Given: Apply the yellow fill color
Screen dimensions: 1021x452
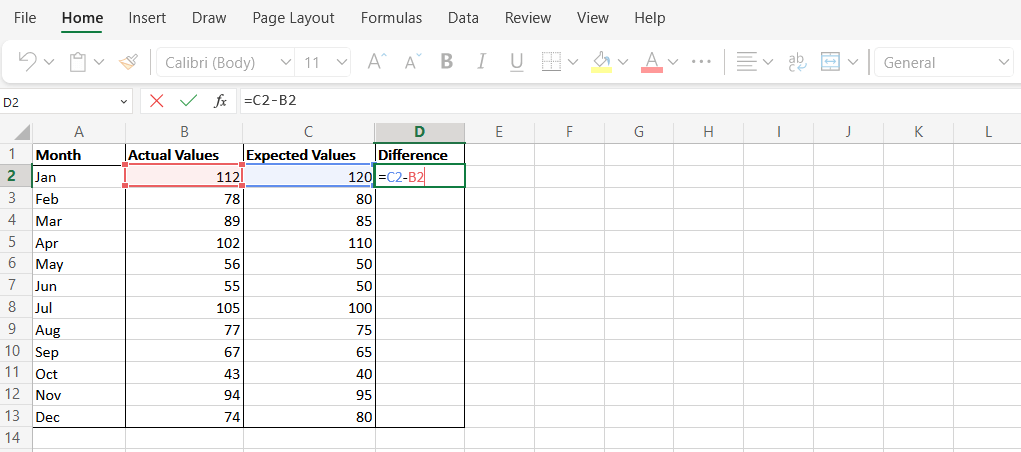Looking at the screenshot, I should [x=601, y=62].
